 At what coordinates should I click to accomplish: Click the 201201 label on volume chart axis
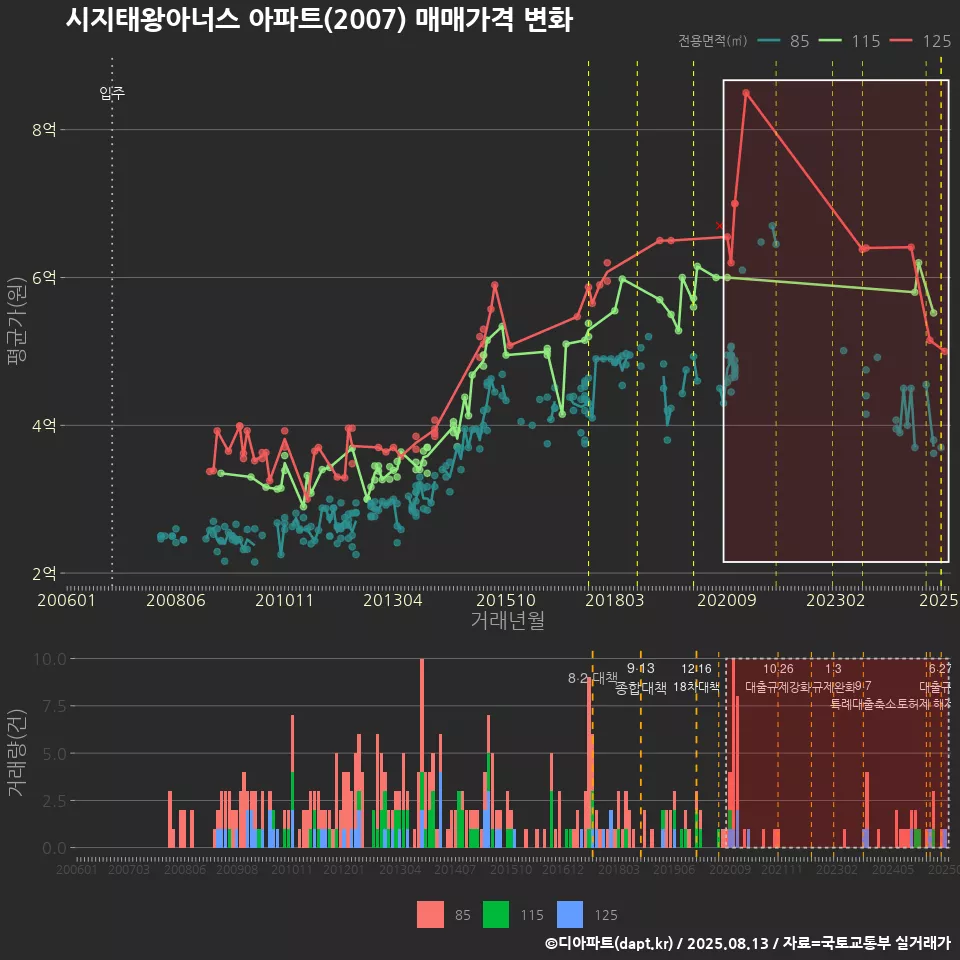point(343,869)
